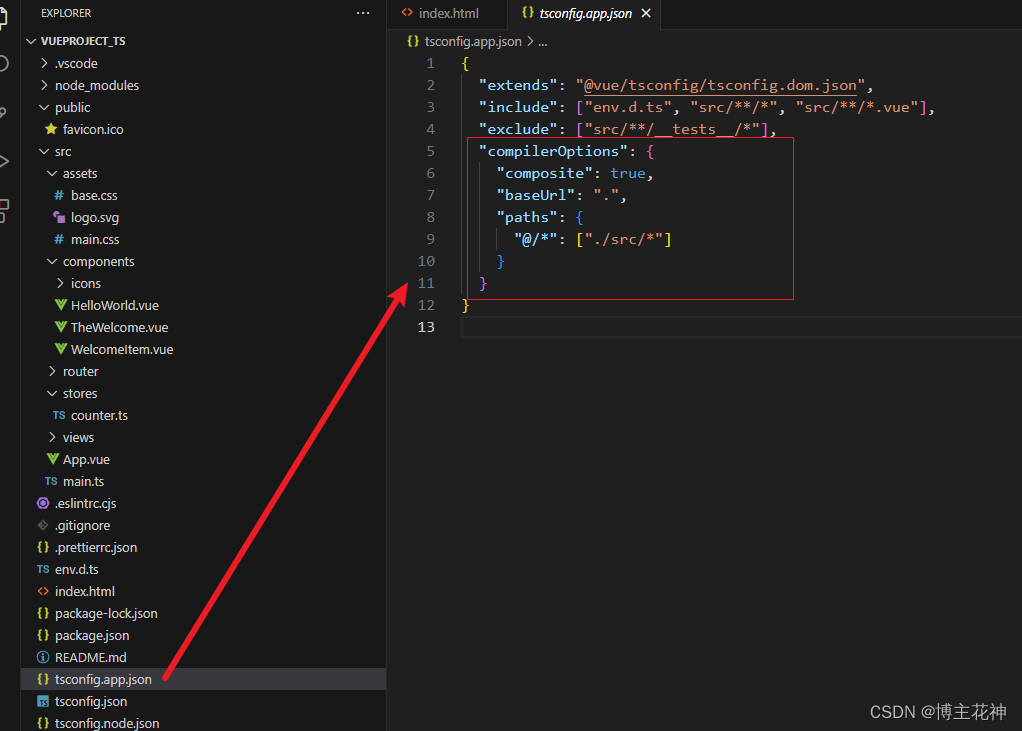This screenshot has width=1022, height=731.
Task: Collapse the src folder
Action: [x=44, y=151]
